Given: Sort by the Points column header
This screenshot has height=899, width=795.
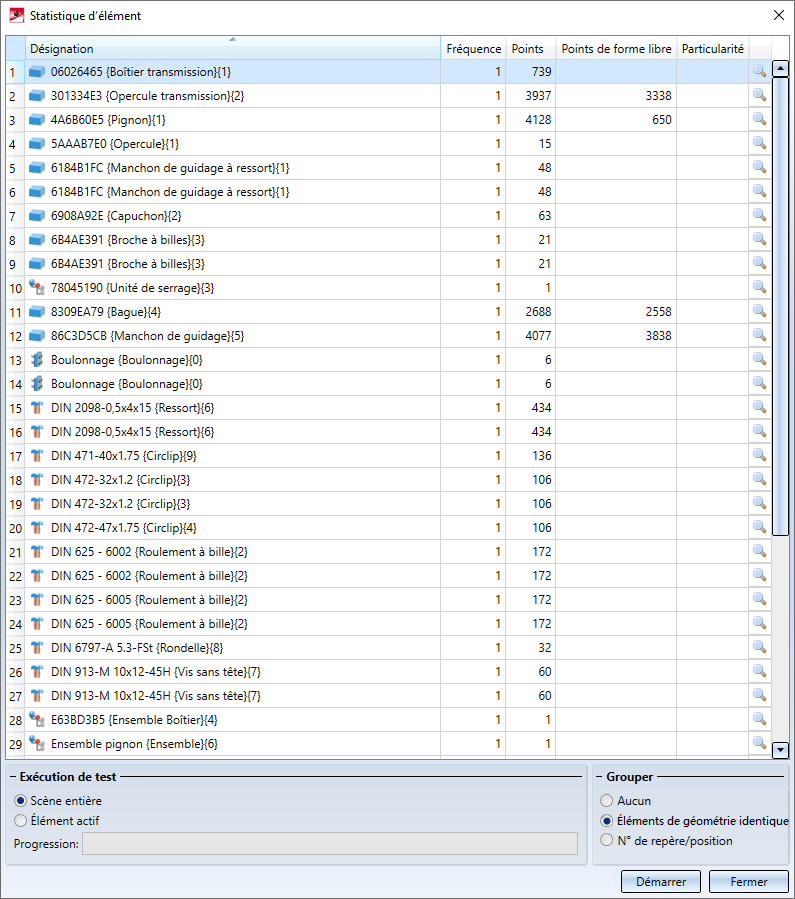Looking at the screenshot, I should [528, 49].
